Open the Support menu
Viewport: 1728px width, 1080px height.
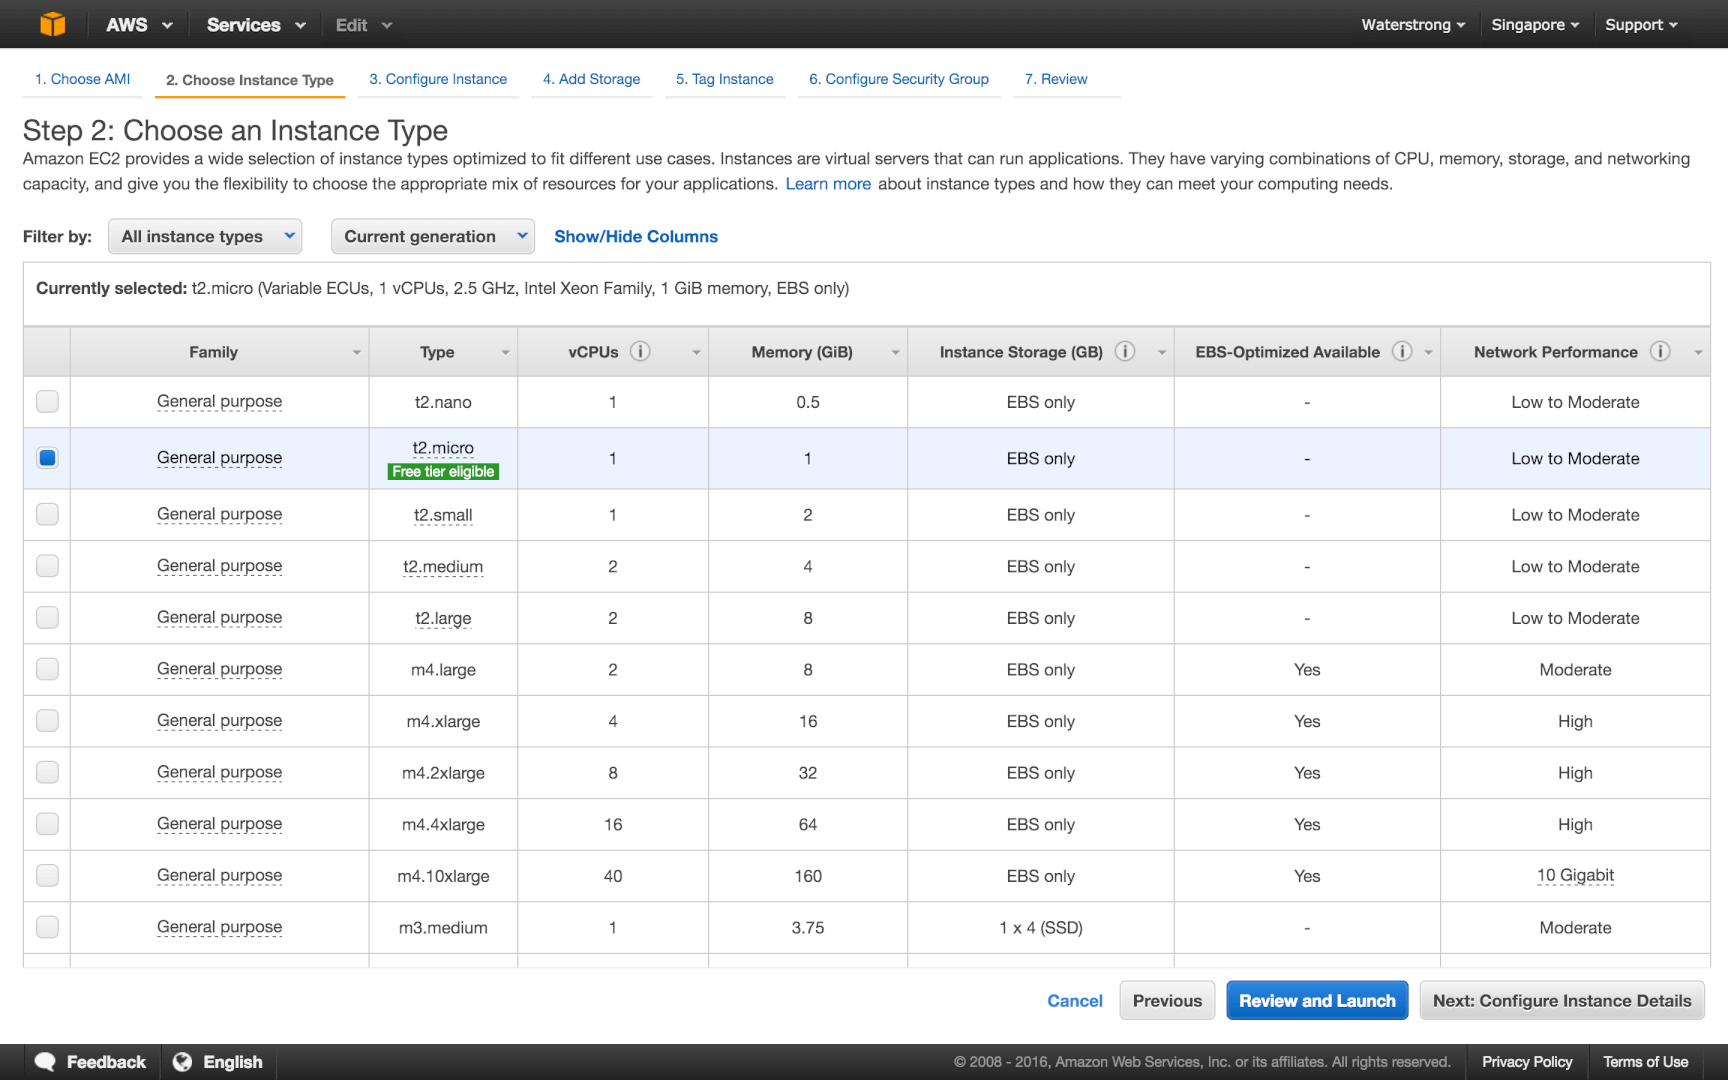[1641, 24]
